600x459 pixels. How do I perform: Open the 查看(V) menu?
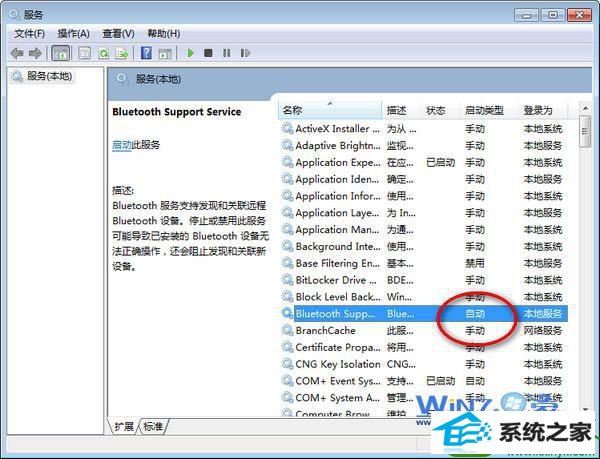point(118,34)
